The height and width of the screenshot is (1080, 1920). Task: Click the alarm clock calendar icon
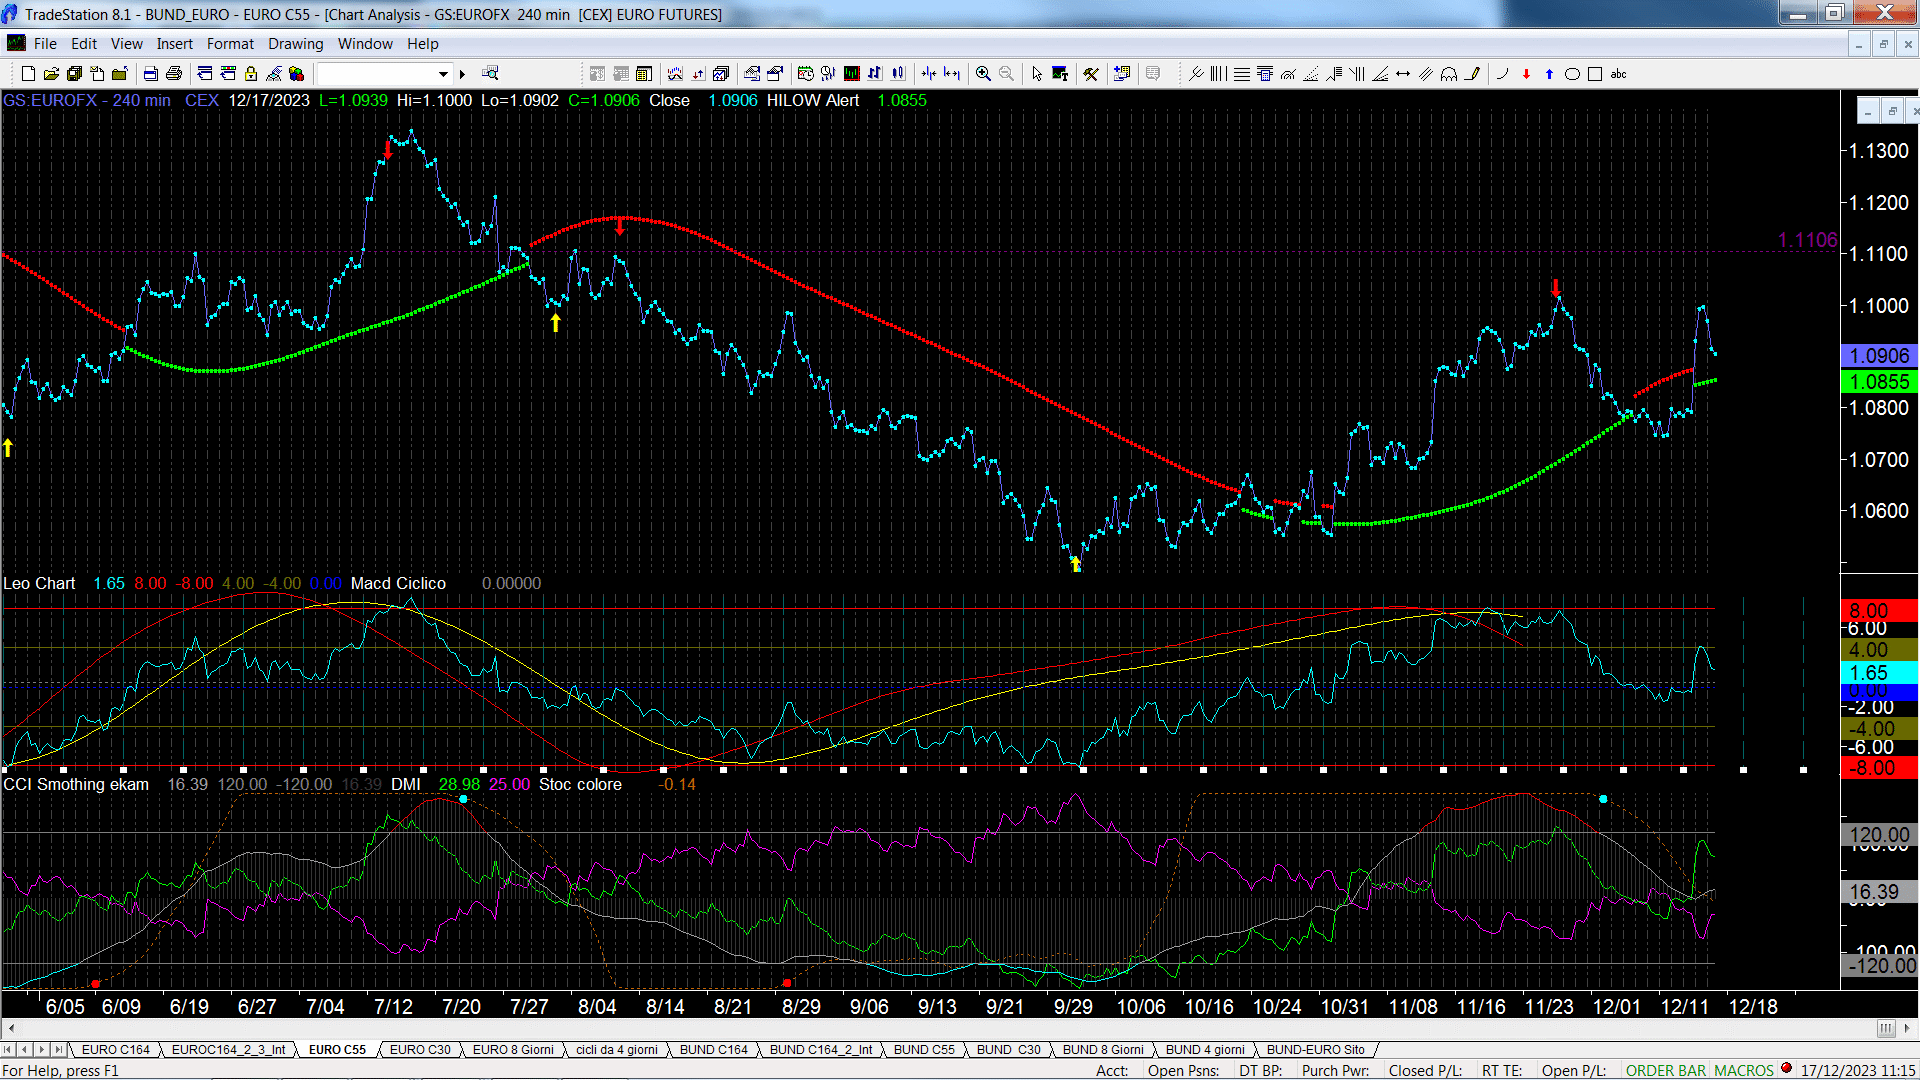click(x=805, y=74)
